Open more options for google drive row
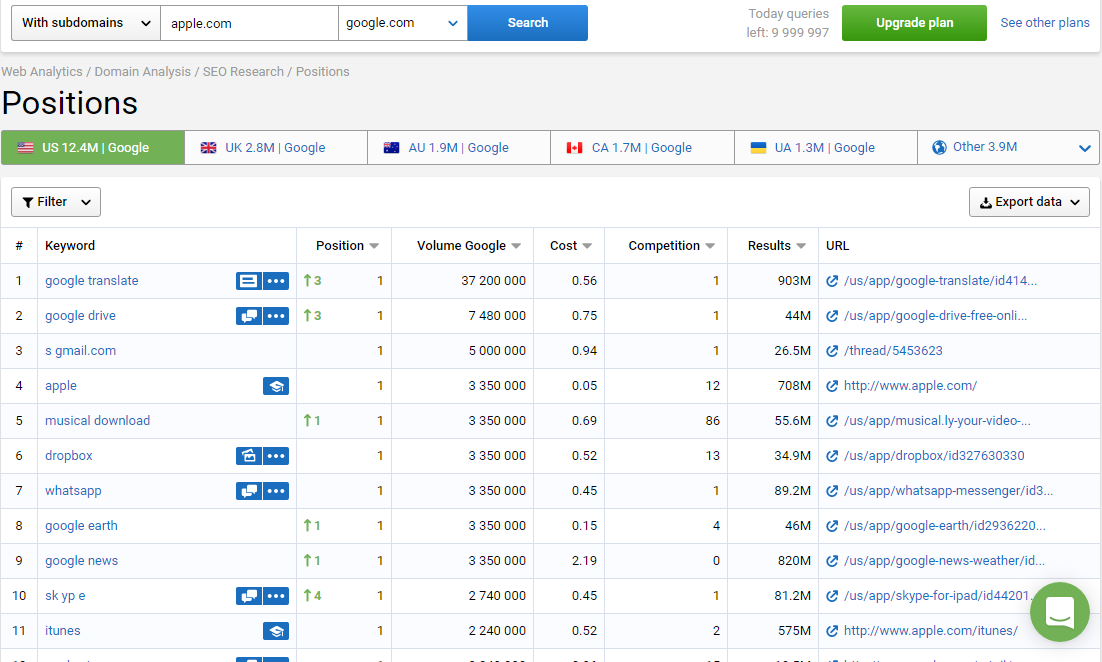This screenshot has height=662, width=1102. (276, 316)
